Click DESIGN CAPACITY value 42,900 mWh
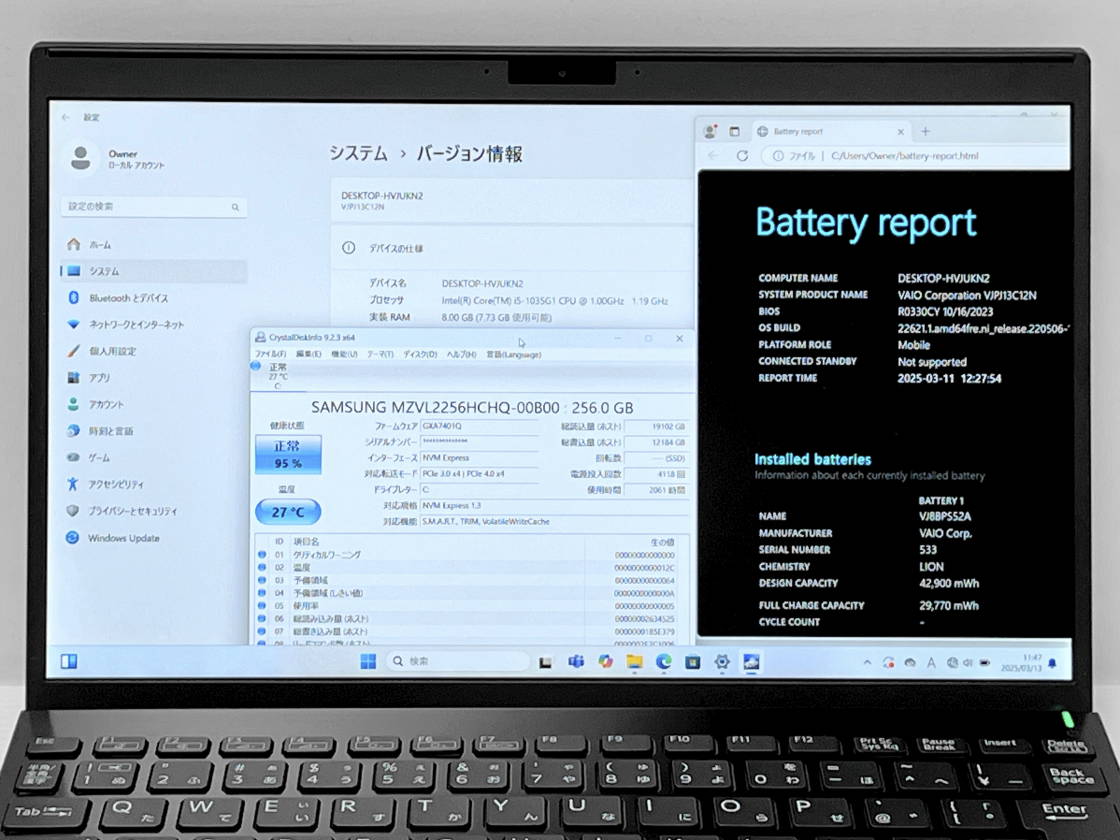Screen dimensions: 1120x840 click(x=949, y=584)
